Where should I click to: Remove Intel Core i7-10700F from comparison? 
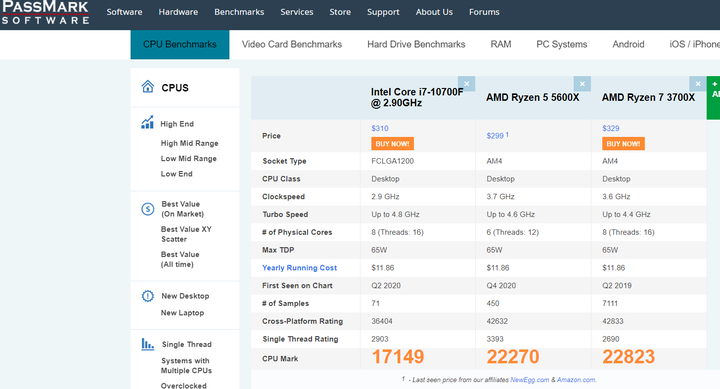tap(467, 84)
